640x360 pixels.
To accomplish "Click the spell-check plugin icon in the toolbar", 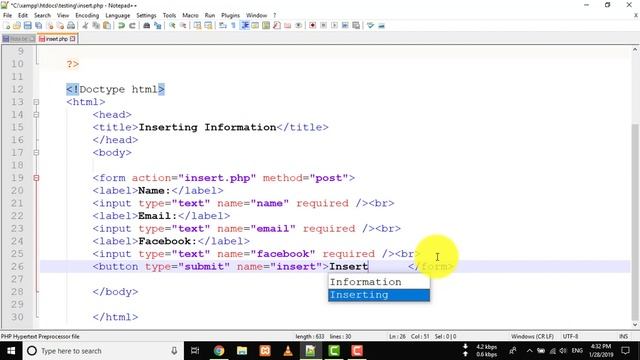I will pos(370,25).
